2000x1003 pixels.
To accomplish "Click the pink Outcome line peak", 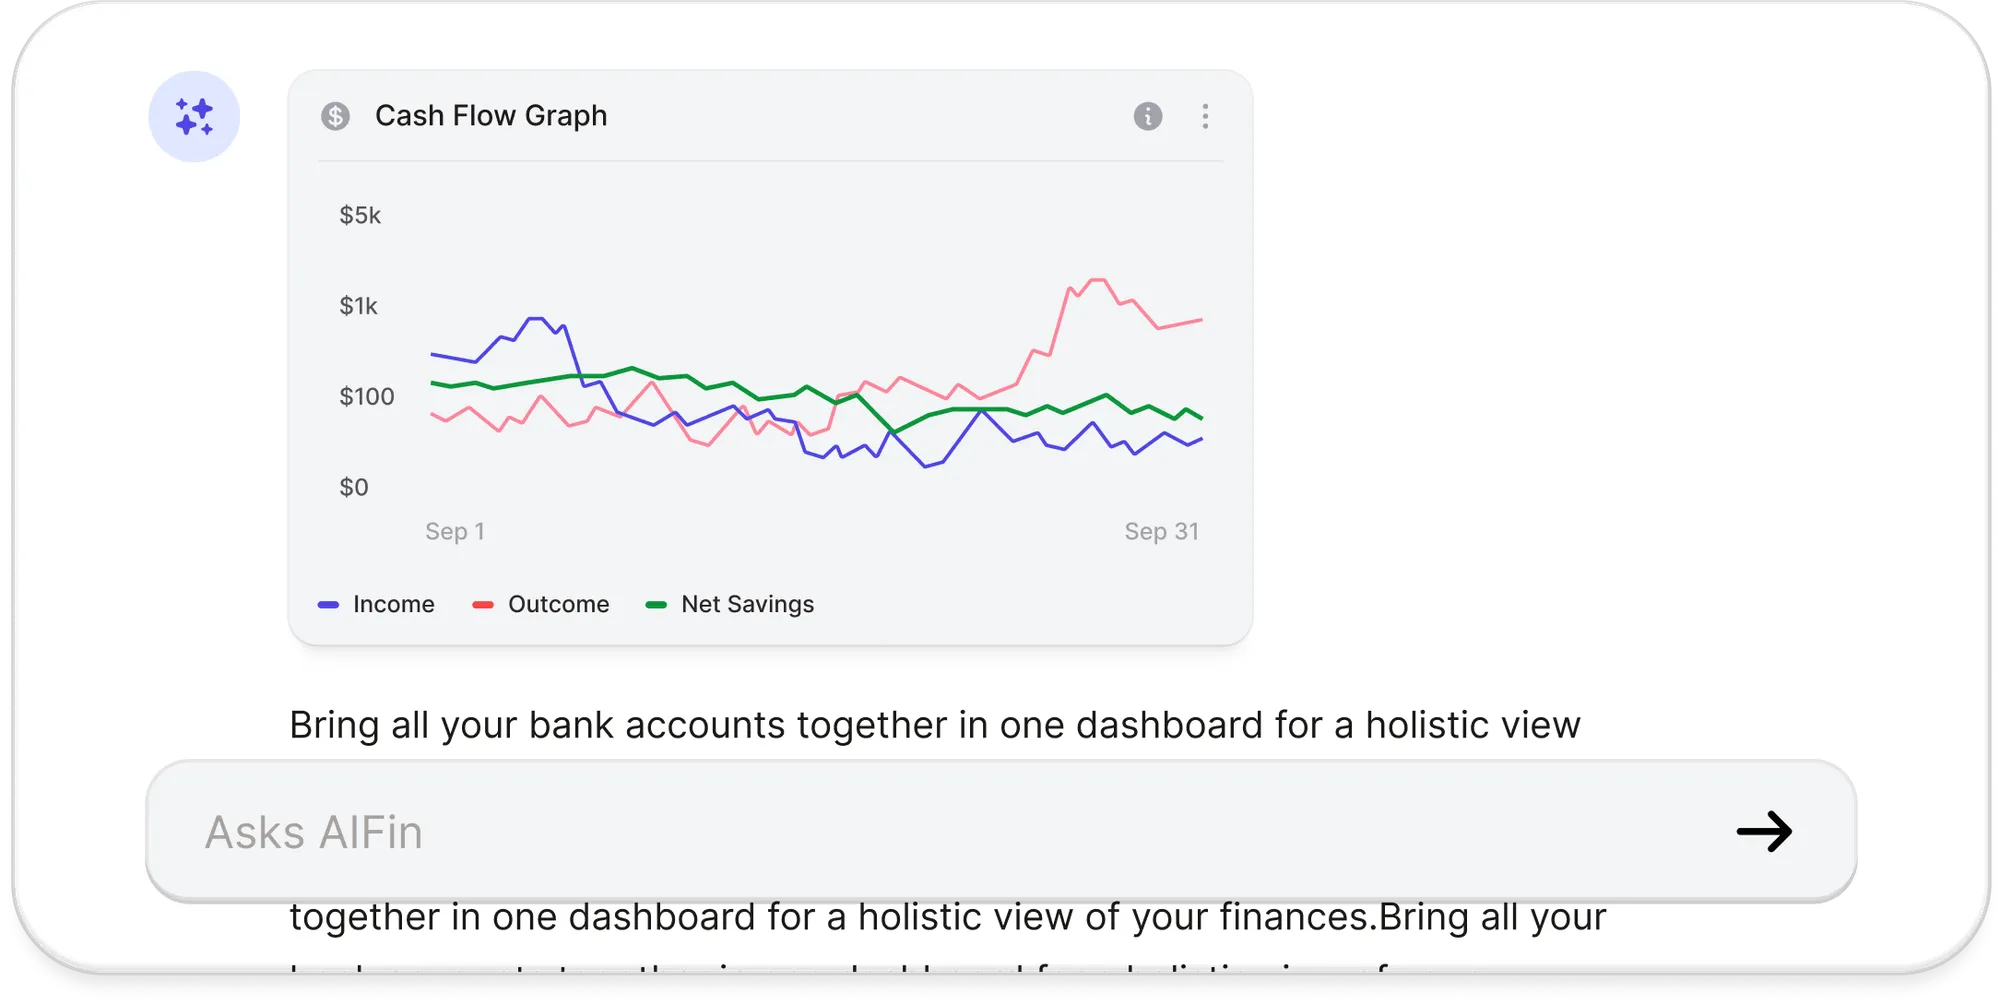I will point(1097,280).
